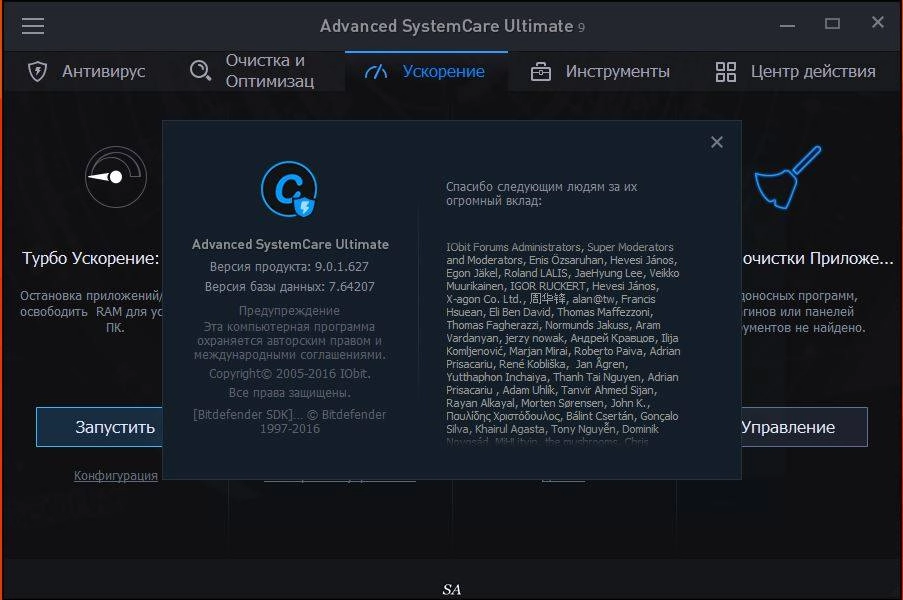The height and width of the screenshot is (600, 903).
Task: Select the Ускорение tab
Action: 426,71
